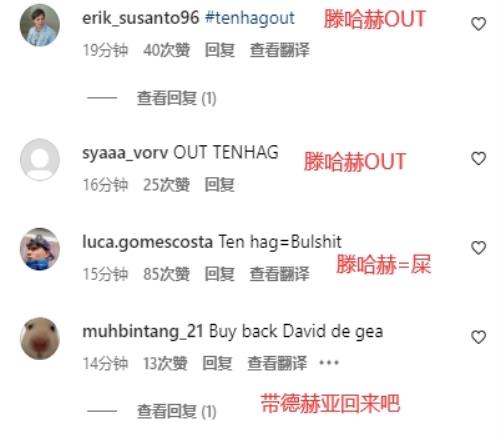Open syaaa_vorv's default avatar
Screen dimensions: 500x440
40,159
